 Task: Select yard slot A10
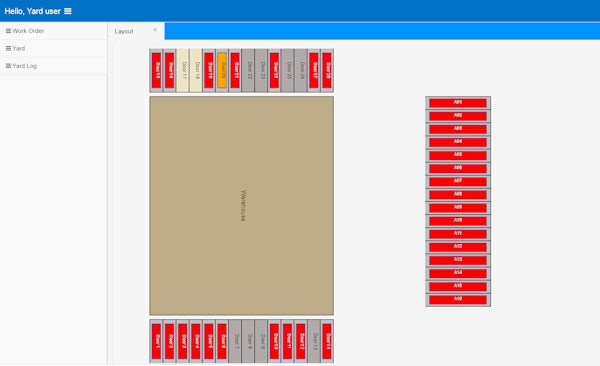[458, 221]
